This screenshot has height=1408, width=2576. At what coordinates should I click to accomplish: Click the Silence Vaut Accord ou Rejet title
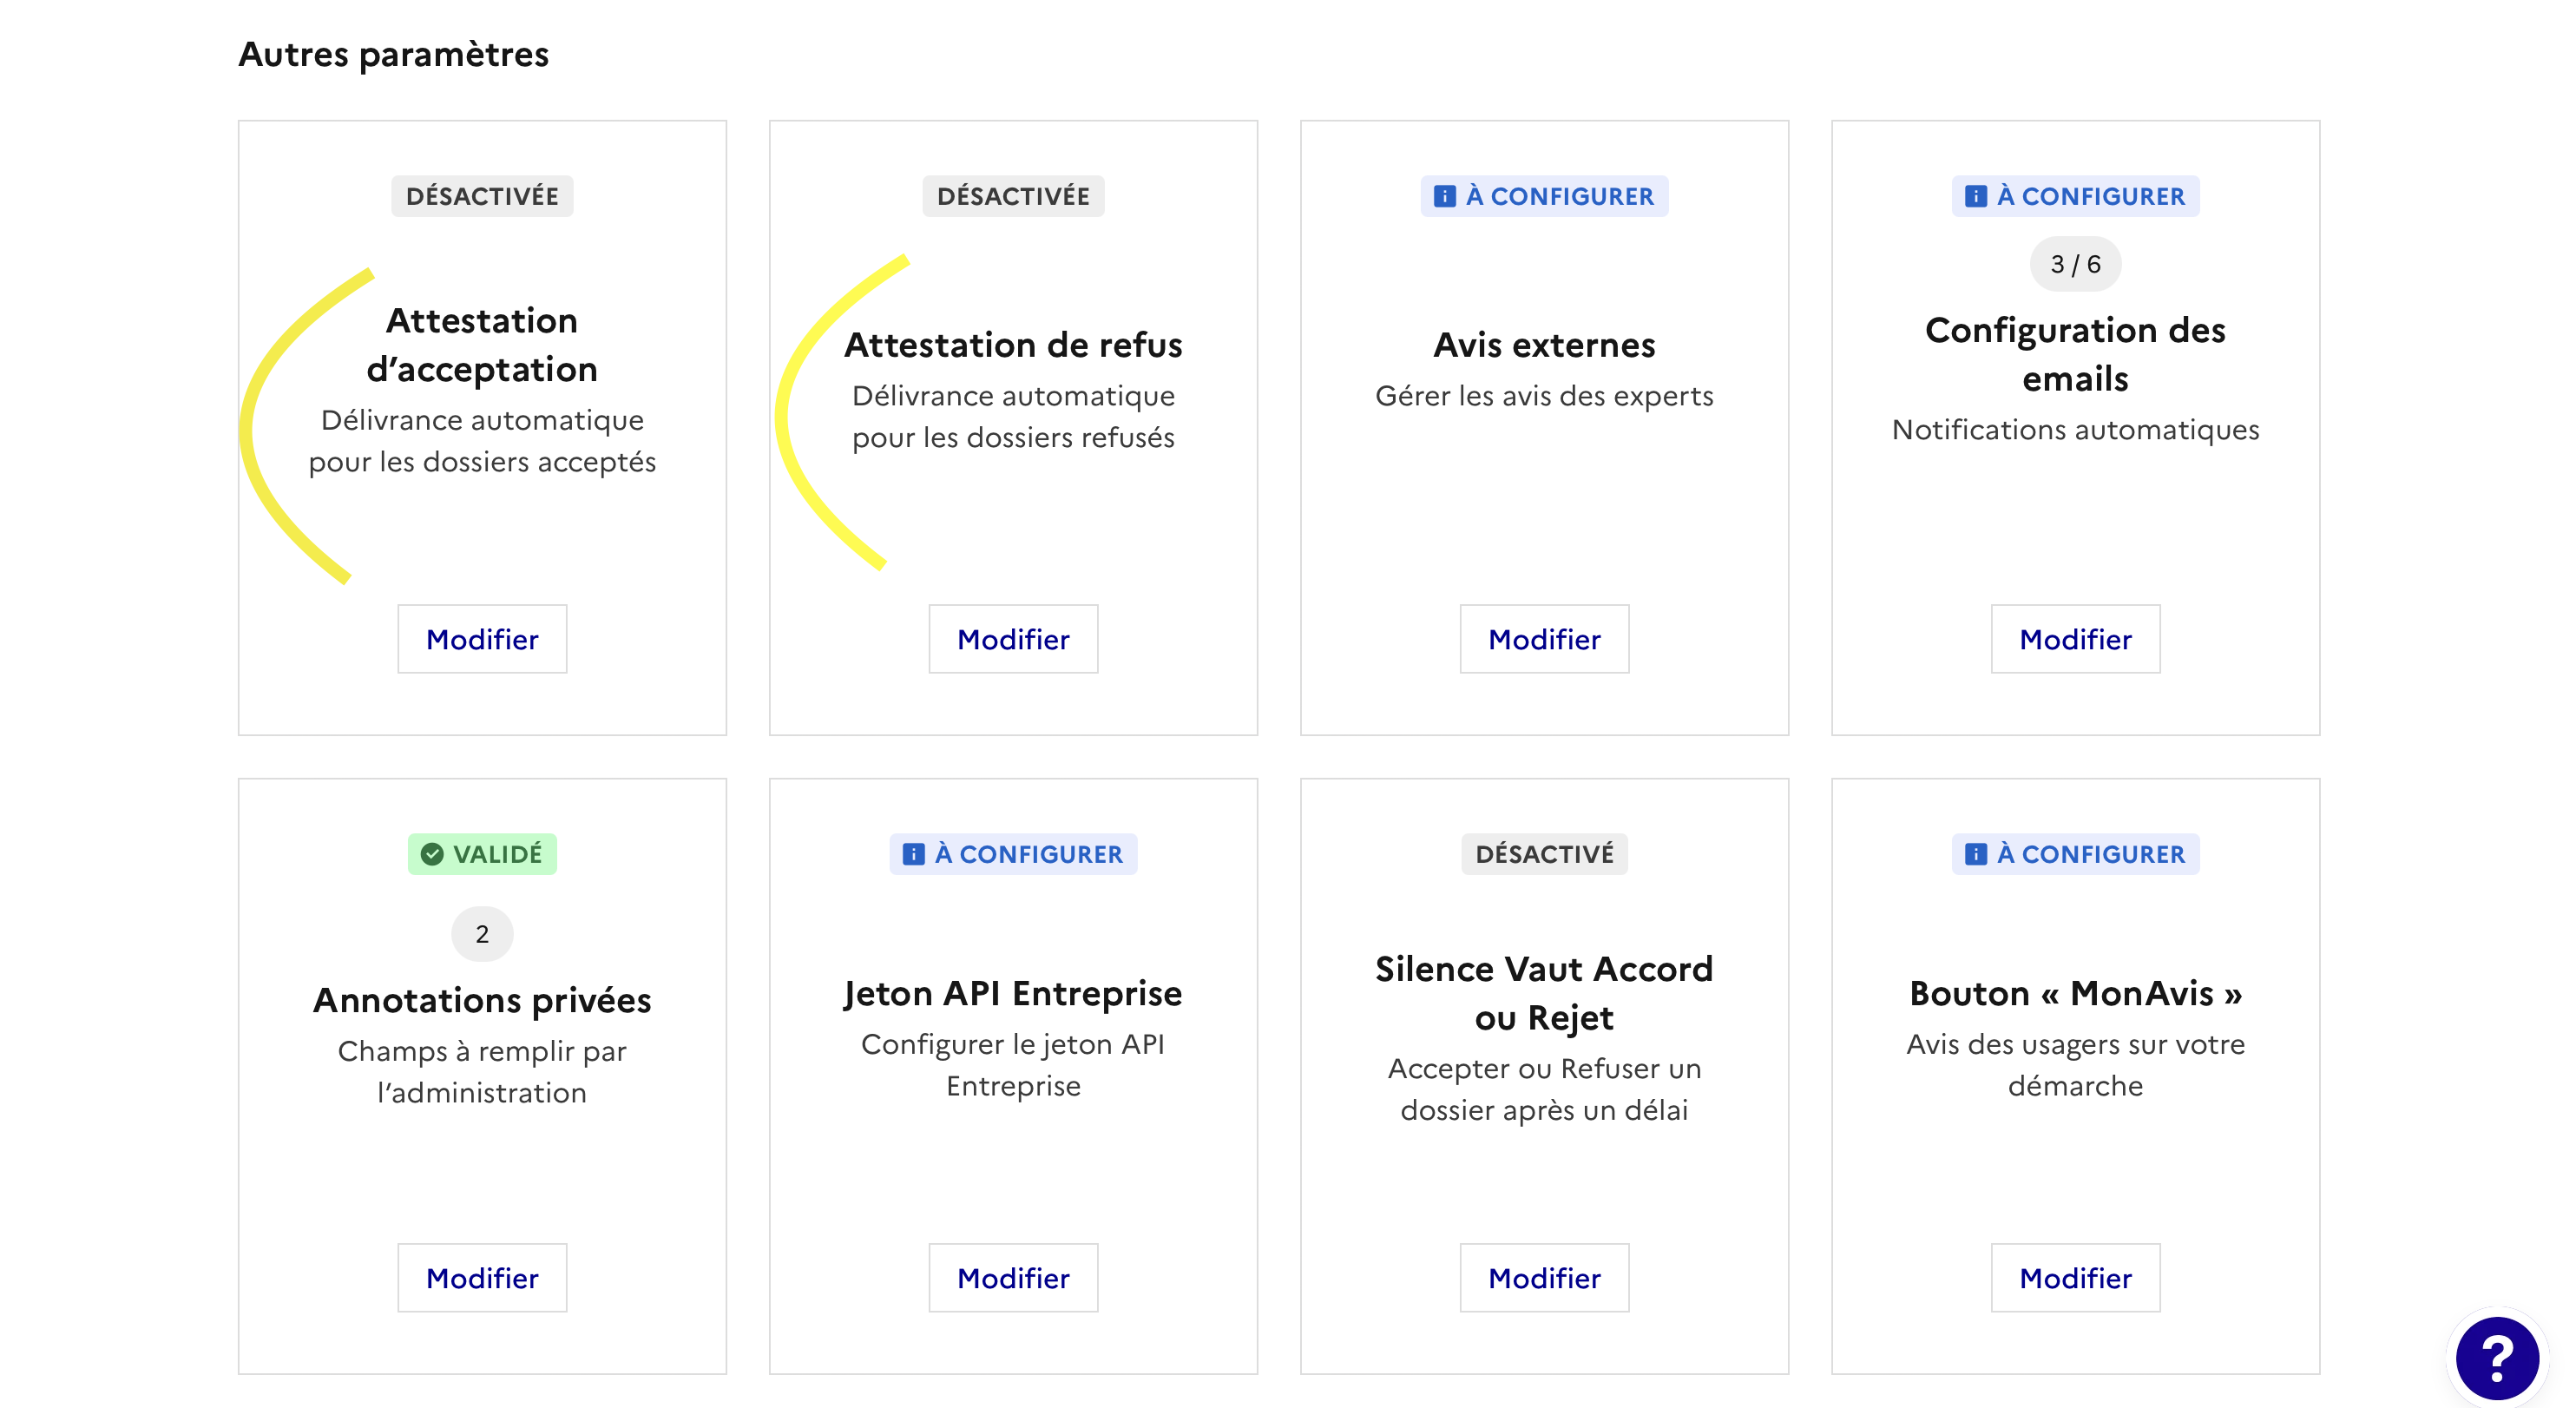point(1544,992)
